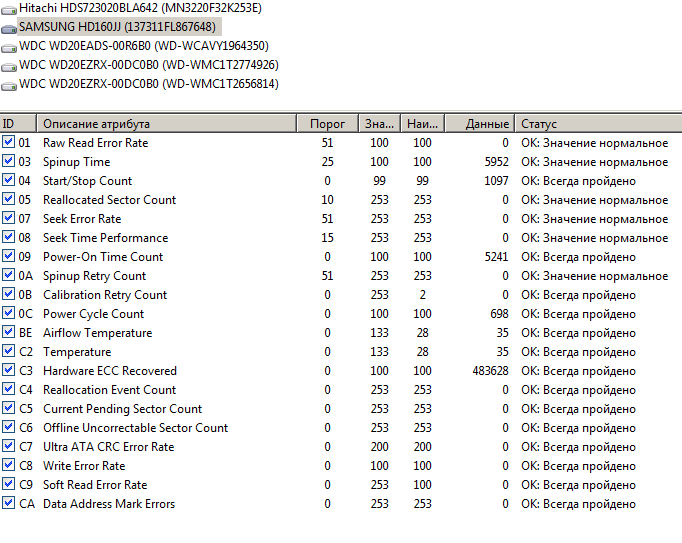Image resolution: width=682 pixels, height=543 pixels.
Task: Toggle checkbox for 07 Seek Error Rate
Action: 8,218
